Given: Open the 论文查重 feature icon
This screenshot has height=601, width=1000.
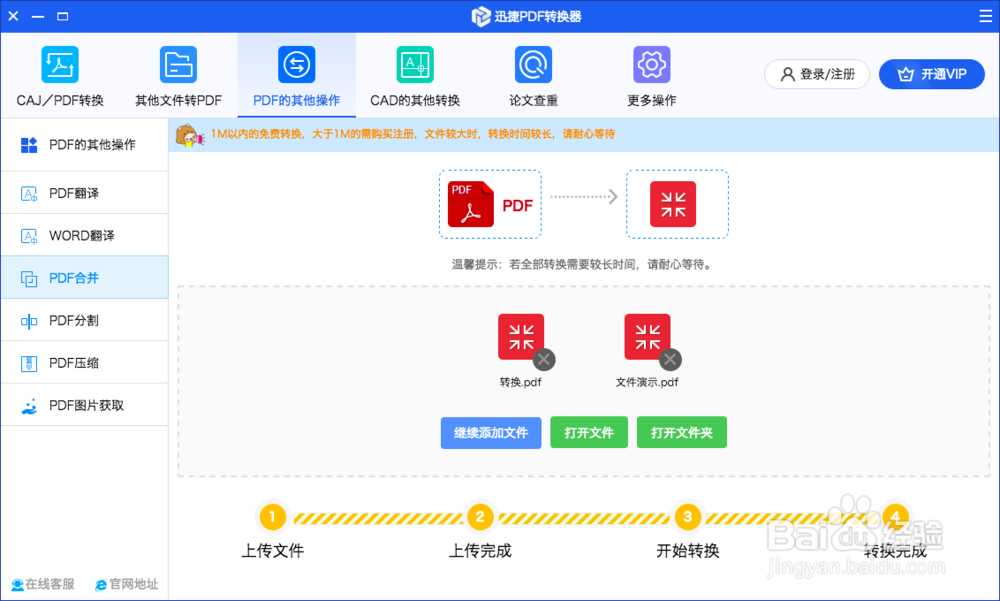Looking at the screenshot, I should pyautogui.click(x=533, y=65).
